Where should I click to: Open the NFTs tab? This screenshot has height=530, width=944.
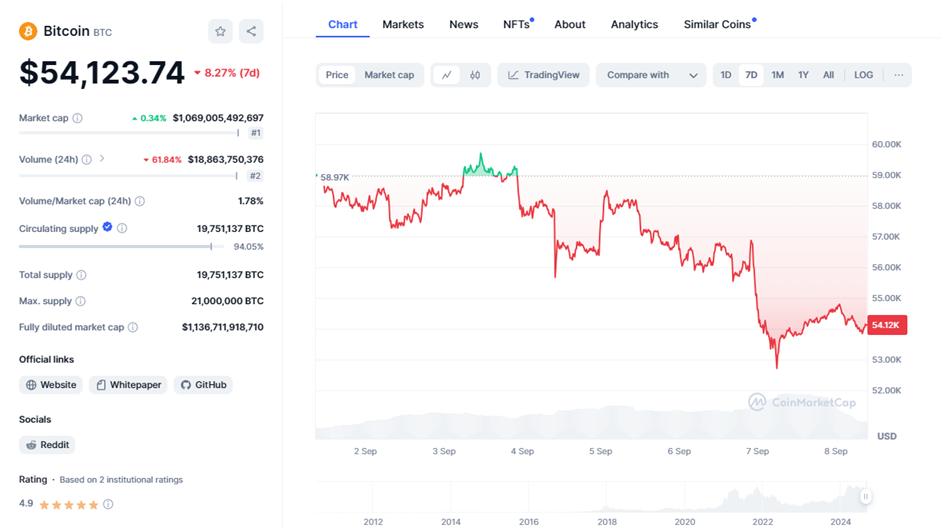coord(517,25)
